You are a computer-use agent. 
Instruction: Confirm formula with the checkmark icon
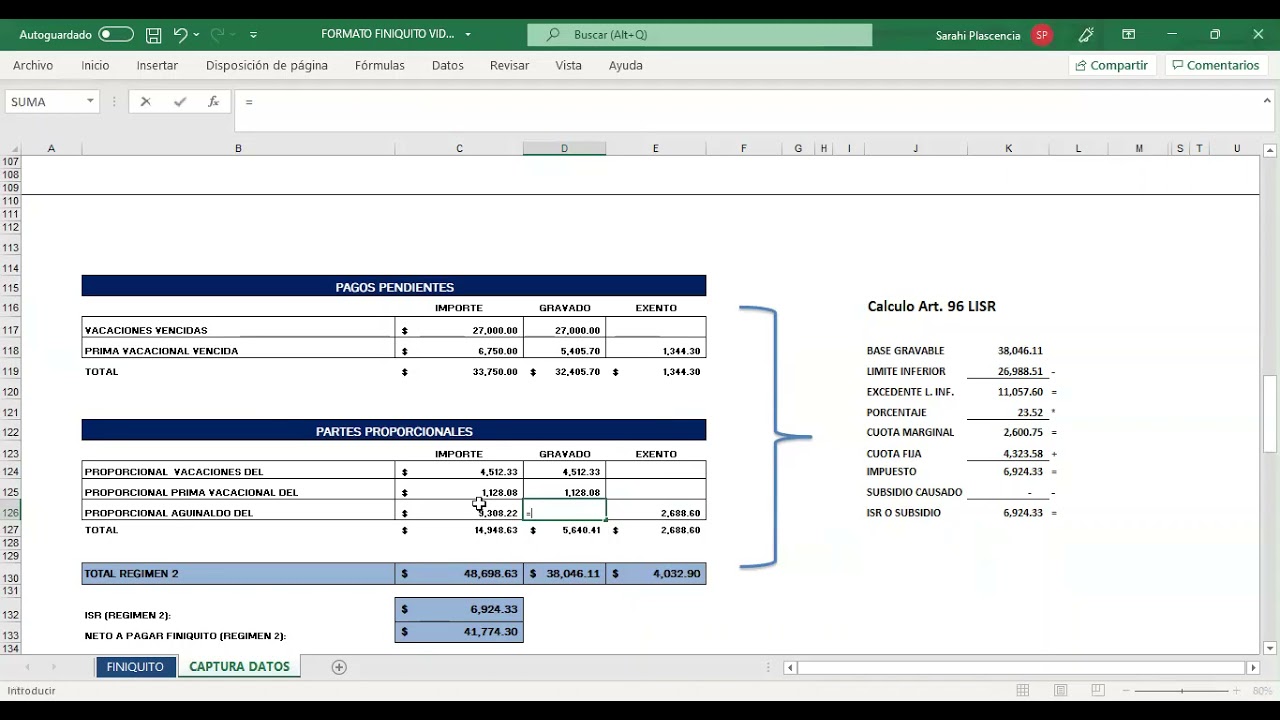point(180,102)
